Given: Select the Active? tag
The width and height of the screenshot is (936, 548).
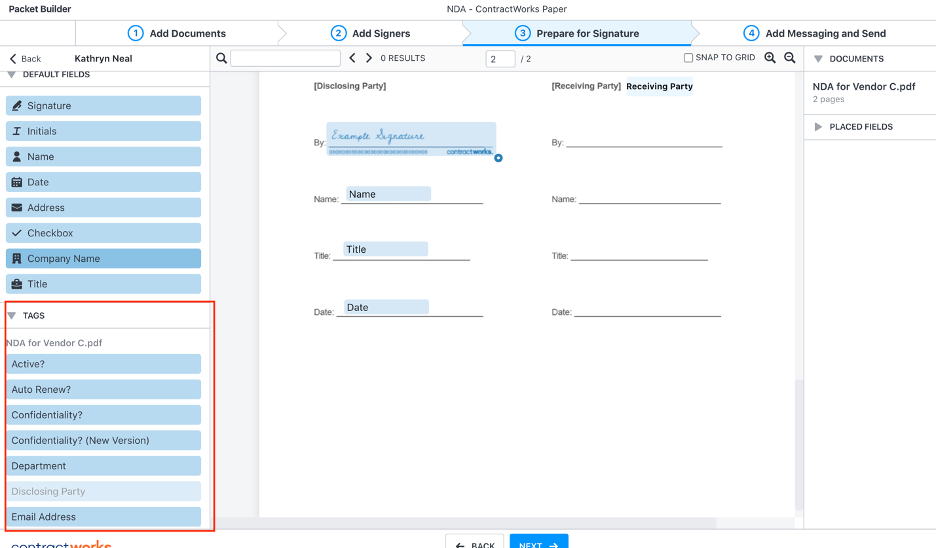Looking at the screenshot, I should [103, 364].
